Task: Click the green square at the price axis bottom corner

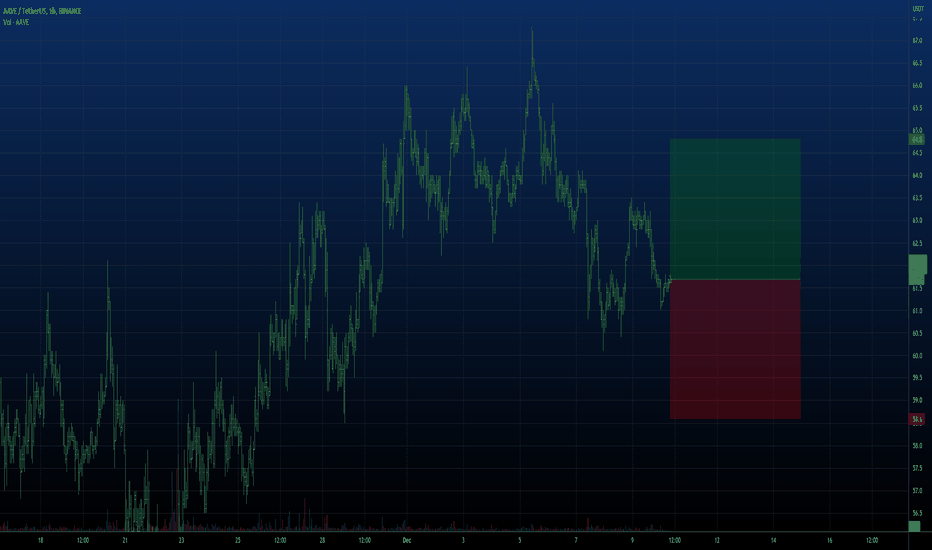Action: click(914, 526)
